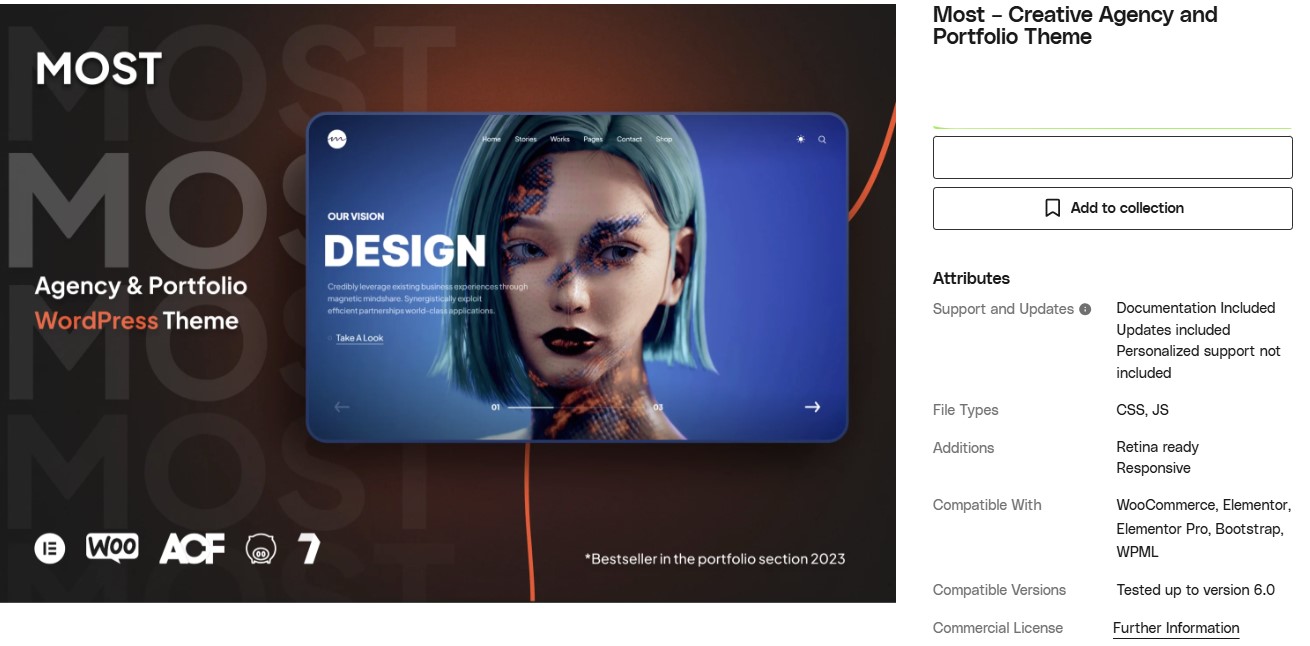This screenshot has height=646, width=1310.
Task: Click the number 7 logo icon
Action: tap(310, 548)
